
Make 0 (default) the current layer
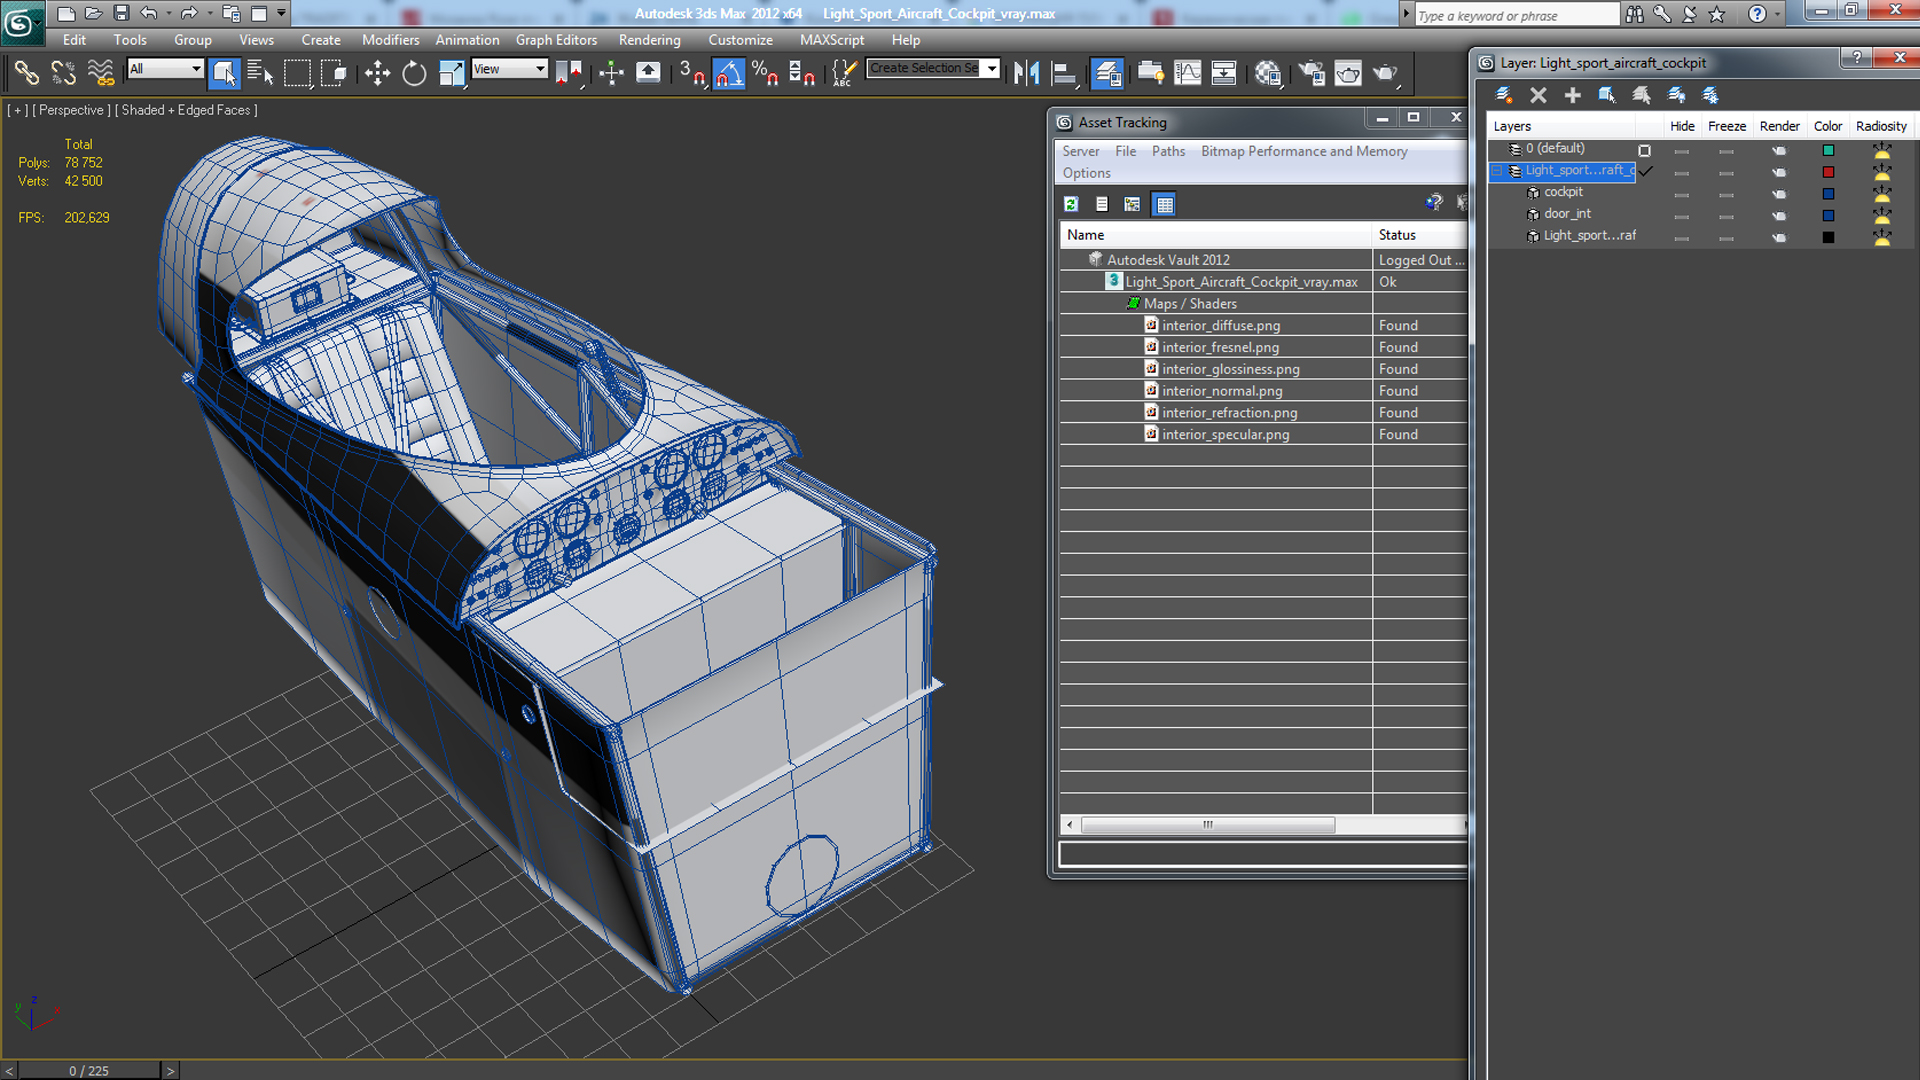(1644, 150)
